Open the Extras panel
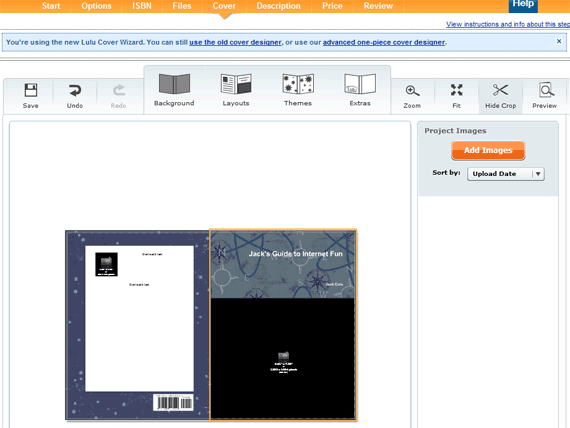 point(360,90)
